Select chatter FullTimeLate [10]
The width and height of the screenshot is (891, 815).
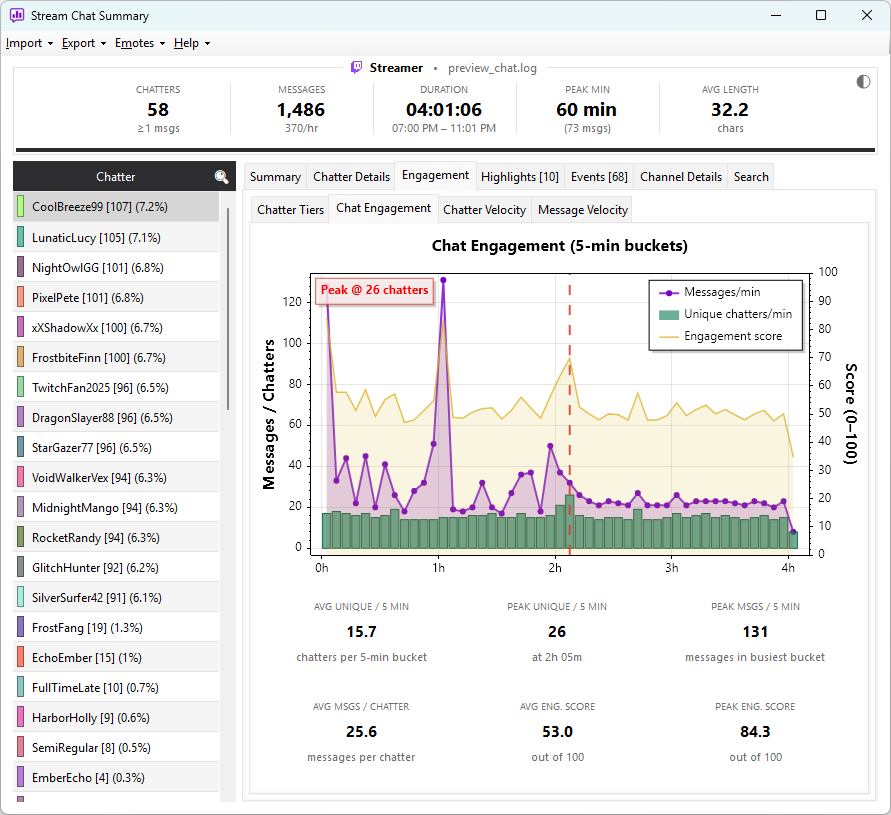116,688
